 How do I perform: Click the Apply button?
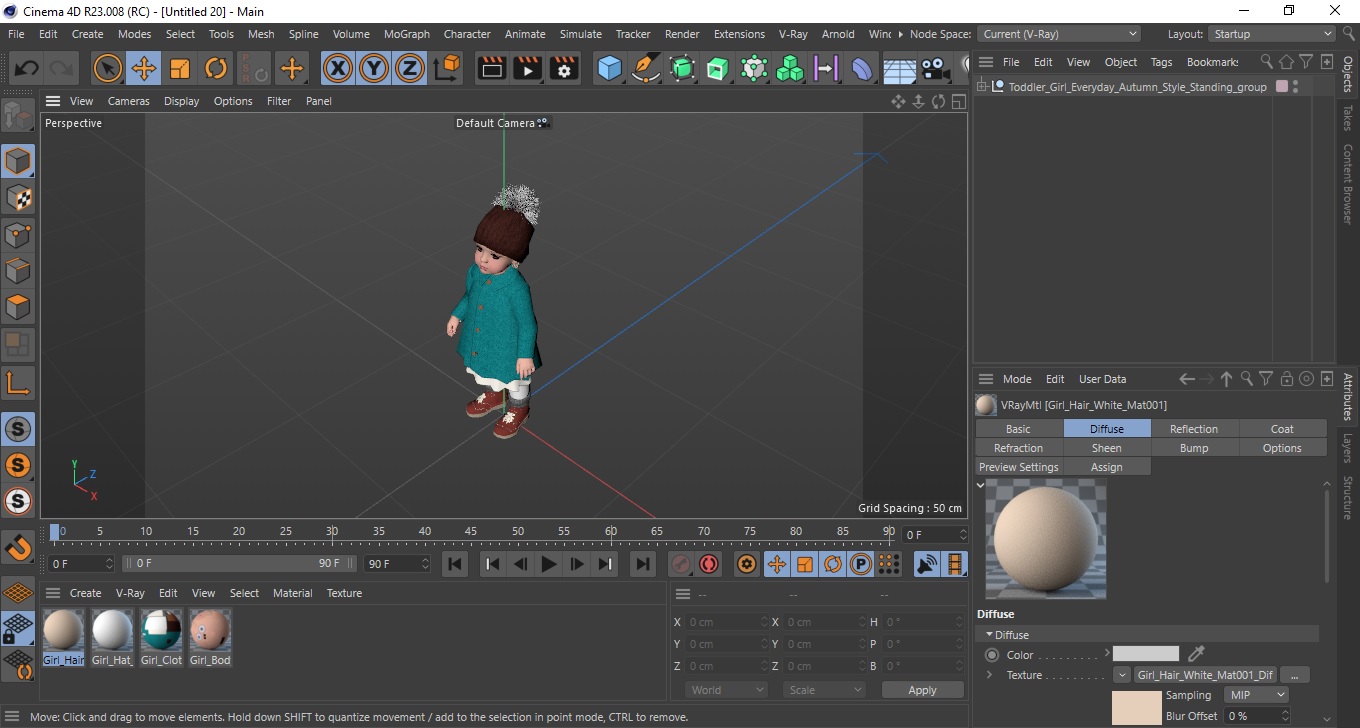point(922,690)
